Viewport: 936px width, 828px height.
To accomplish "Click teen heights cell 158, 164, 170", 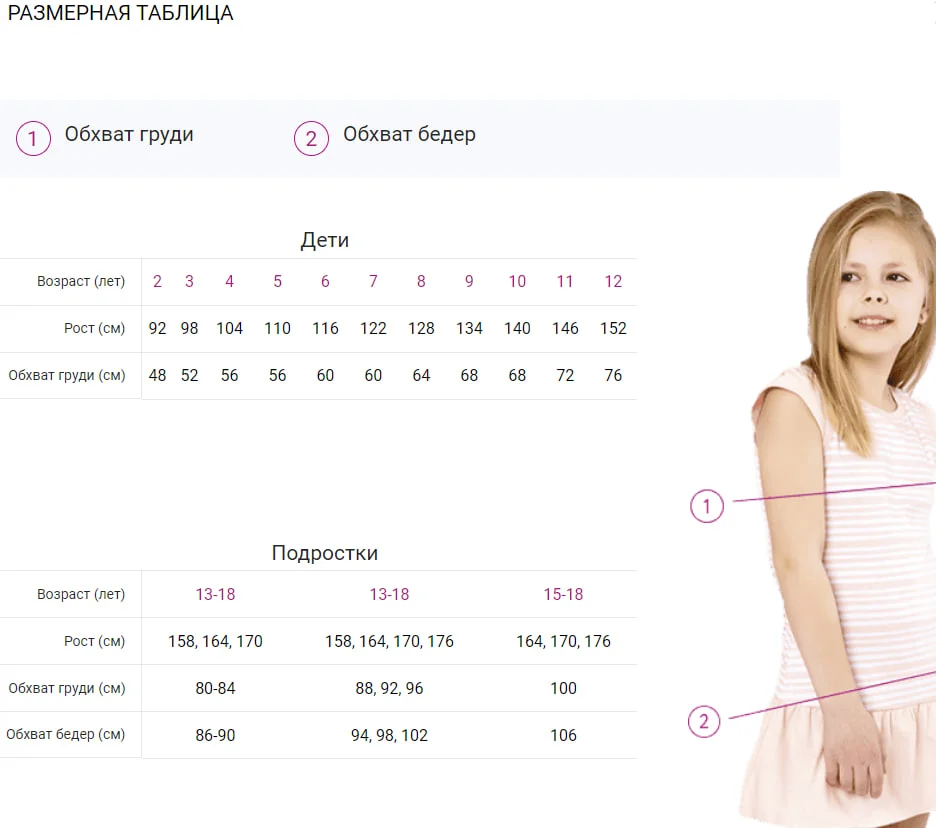I will pos(215,641).
